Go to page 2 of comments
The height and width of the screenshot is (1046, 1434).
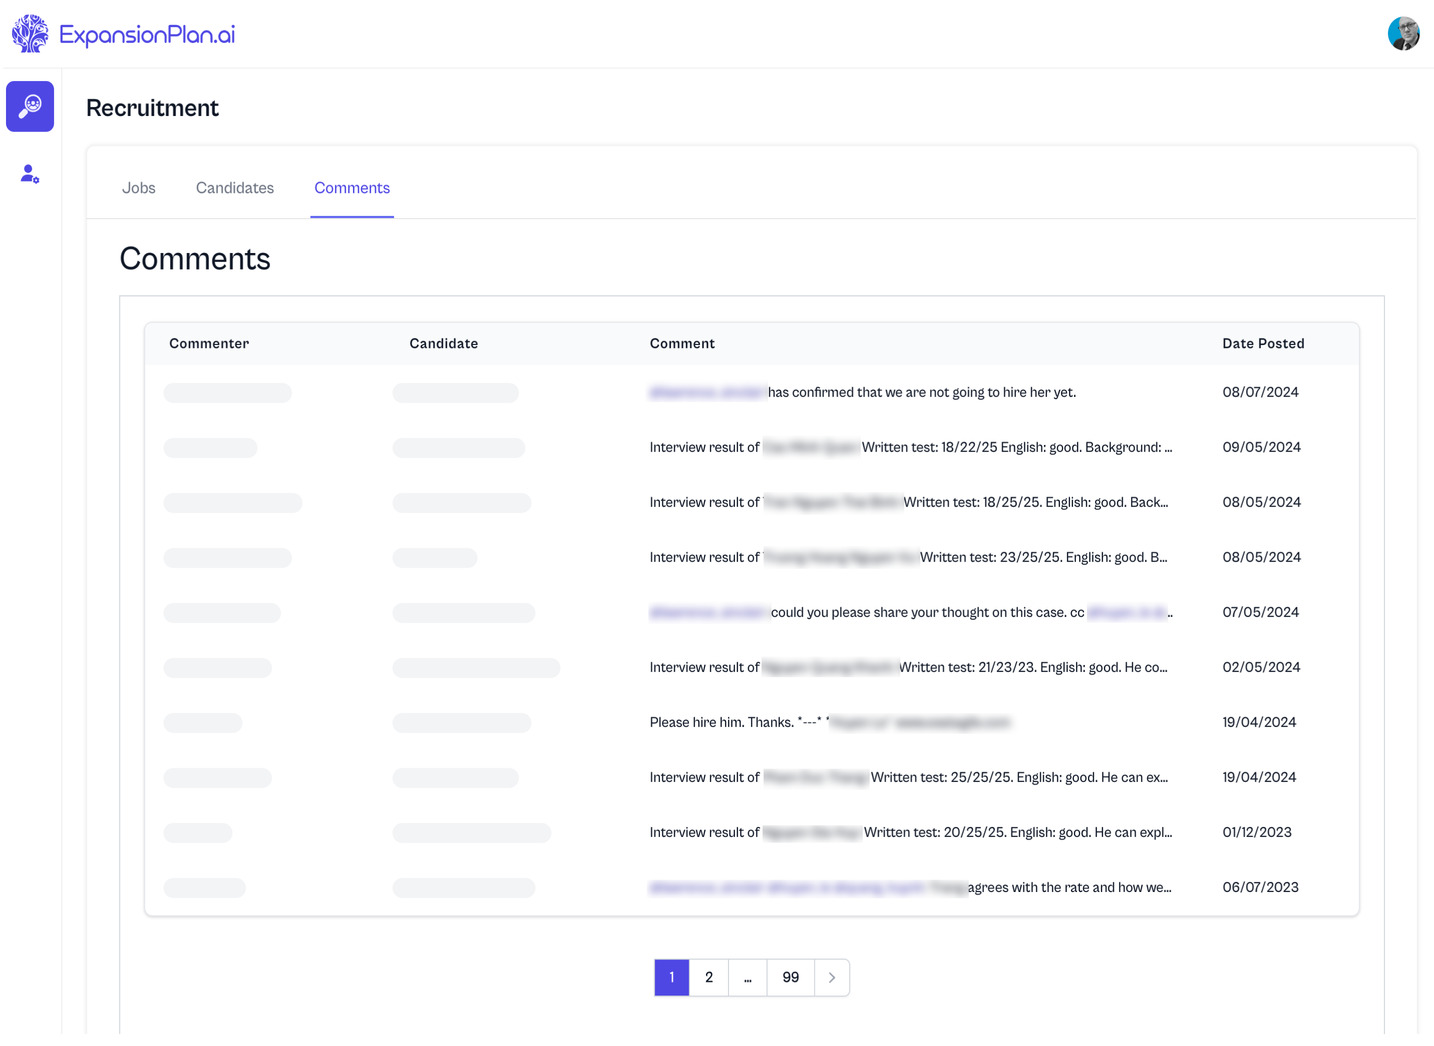[x=709, y=978]
